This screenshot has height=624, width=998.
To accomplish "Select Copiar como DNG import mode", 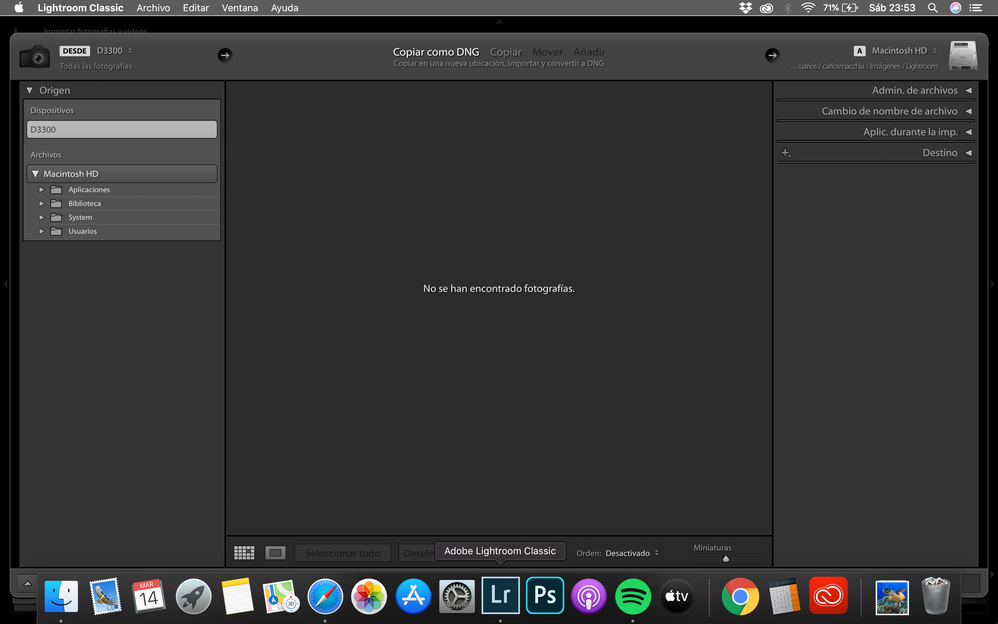I will (x=436, y=52).
